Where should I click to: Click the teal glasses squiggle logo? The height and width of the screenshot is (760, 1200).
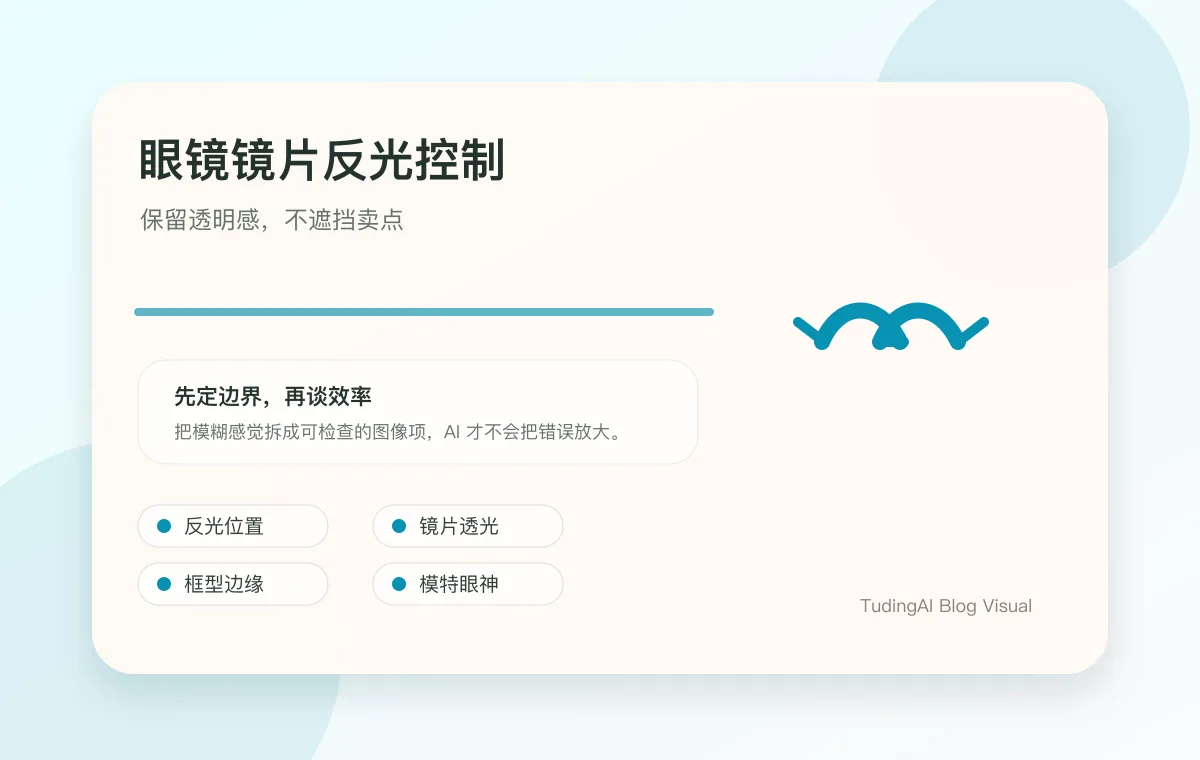(890, 325)
